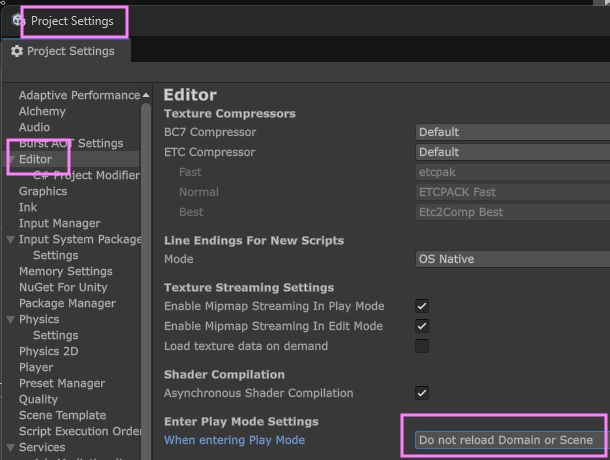This screenshot has width=610, height=460.
Task: Click Line Endings For New Scripts header
Action: 254,240
